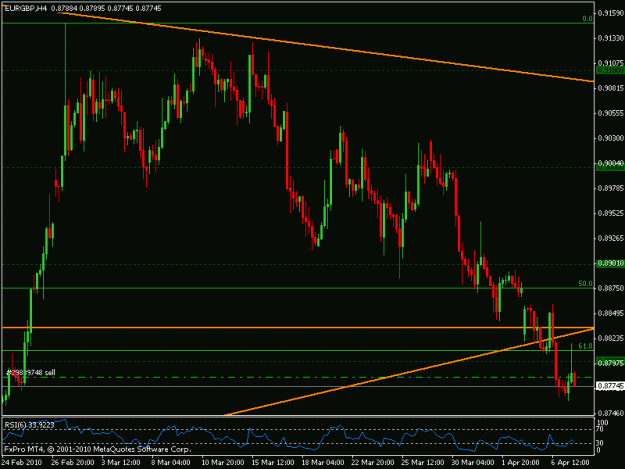Click the 0.87460 price axis value
The width and height of the screenshot is (625, 469).
[611, 414]
